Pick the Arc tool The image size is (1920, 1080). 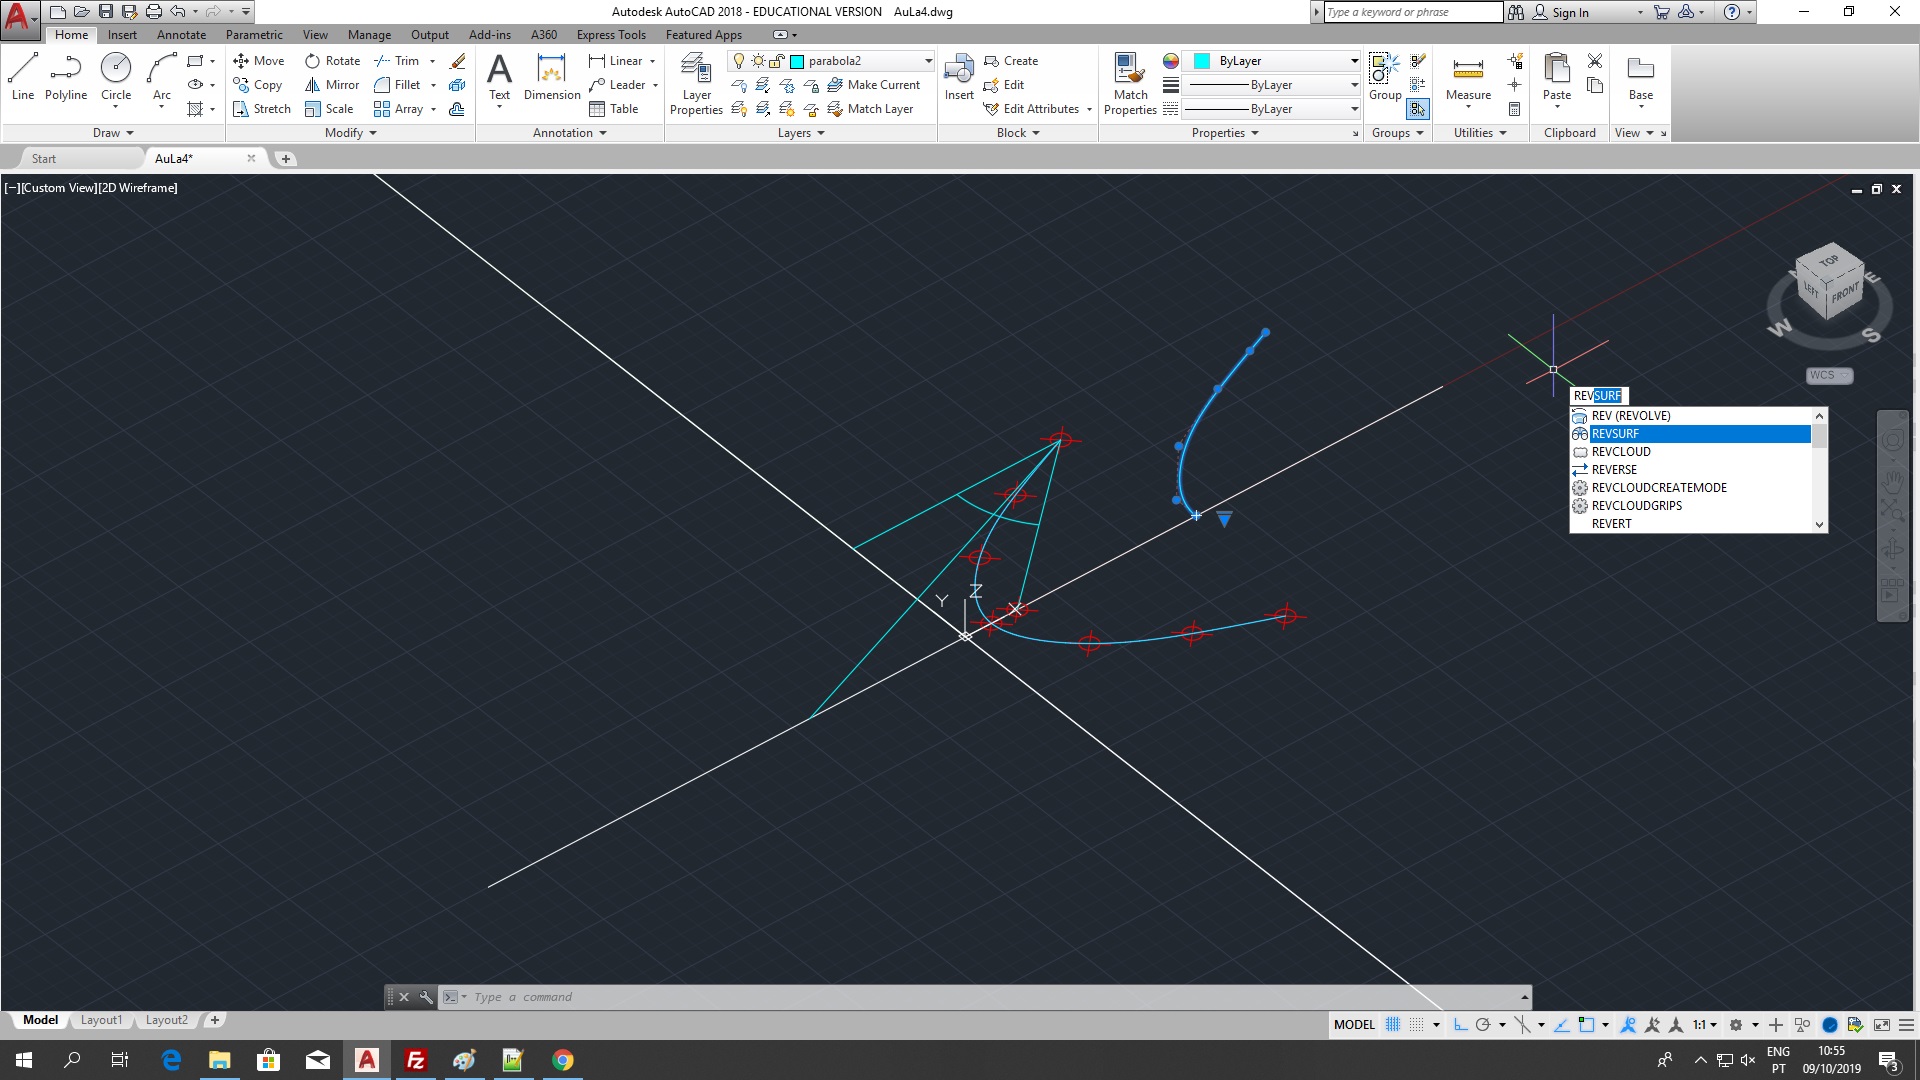pyautogui.click(x=161, y=77)
